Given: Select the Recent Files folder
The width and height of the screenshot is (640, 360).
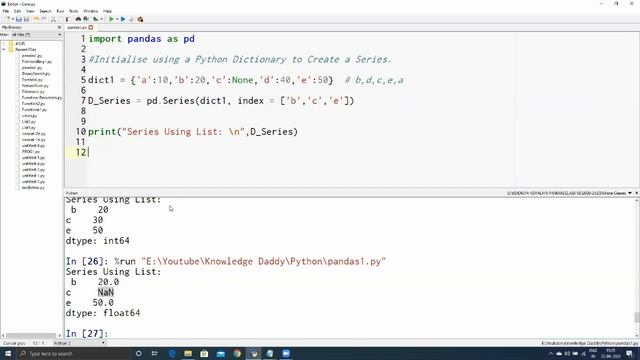Looking at the screenshot, I should [25, 49].
